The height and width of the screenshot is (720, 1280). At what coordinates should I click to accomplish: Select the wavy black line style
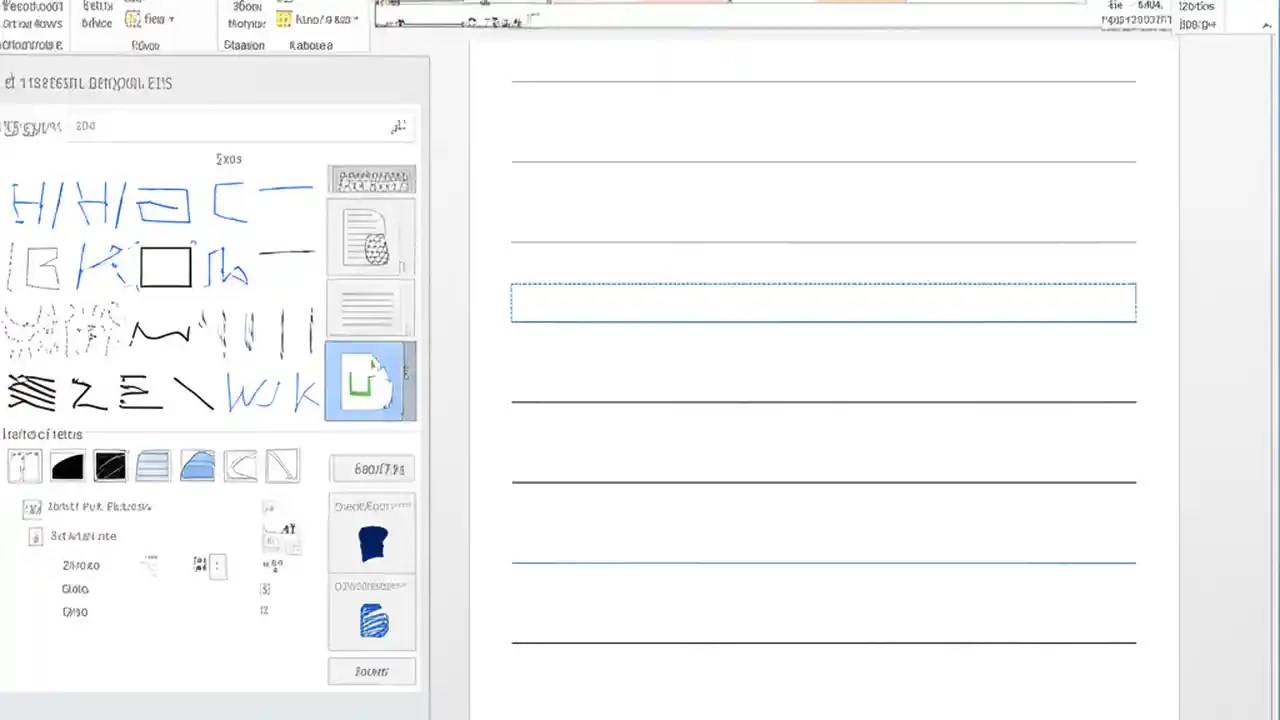coord(162,332)
